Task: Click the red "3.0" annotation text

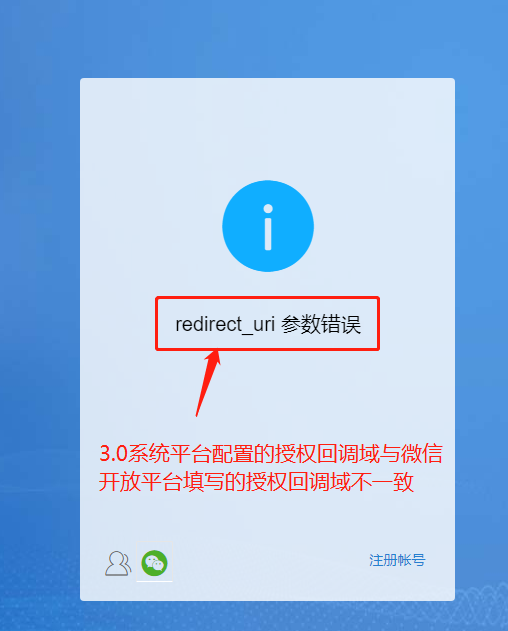Action: pyautogui.click(x=113, y=454)
